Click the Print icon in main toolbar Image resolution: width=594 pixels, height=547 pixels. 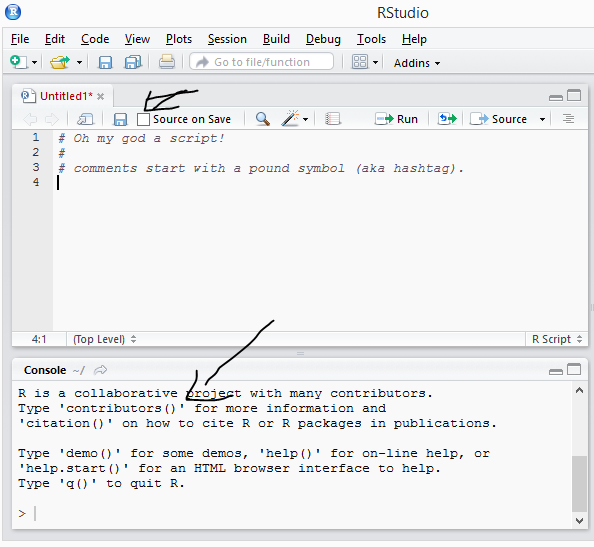click(167, 62)
